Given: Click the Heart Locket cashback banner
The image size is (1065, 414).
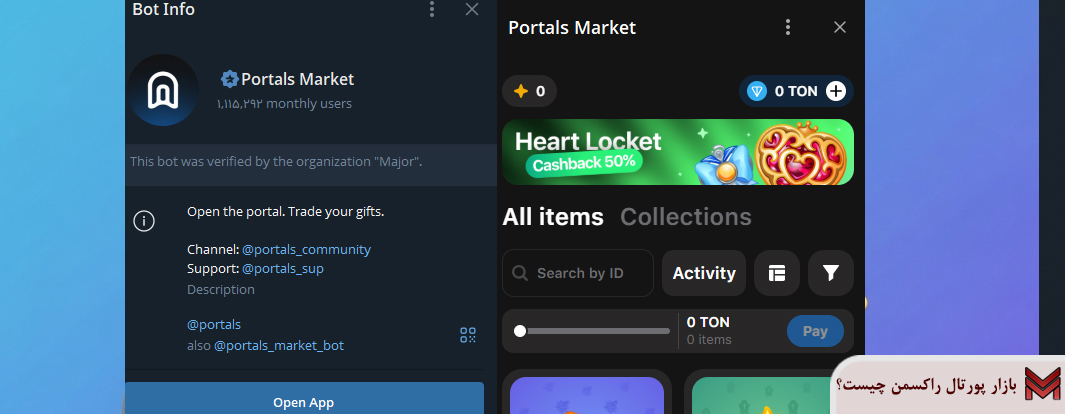Looking at the screenshot, I should 678,152.
